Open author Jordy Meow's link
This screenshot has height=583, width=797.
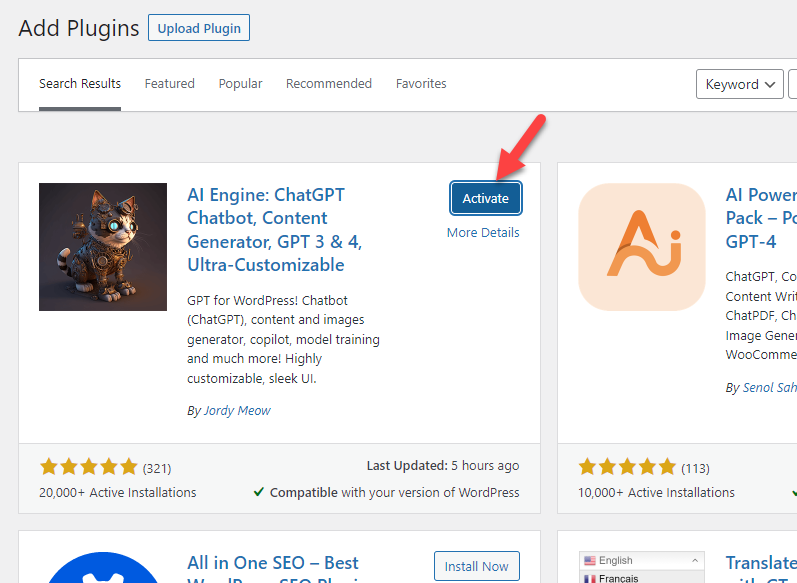(x=237, y=410)
